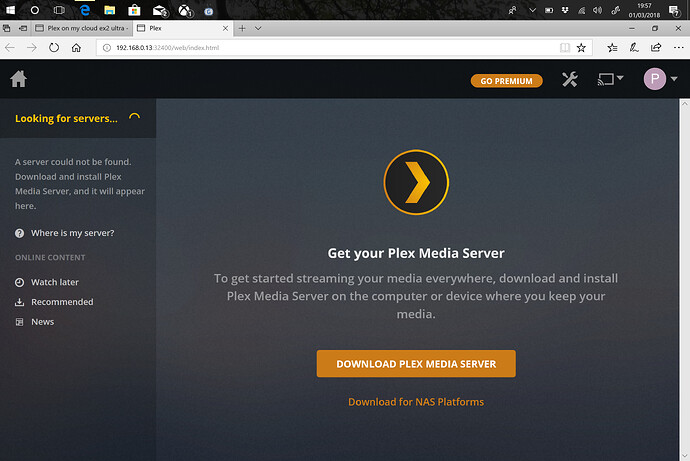Switch to Plex on my cloud ex2 ultra tab
Image resolution: width=690 pixels, height=461 pixels.
(x=82, y=28)
